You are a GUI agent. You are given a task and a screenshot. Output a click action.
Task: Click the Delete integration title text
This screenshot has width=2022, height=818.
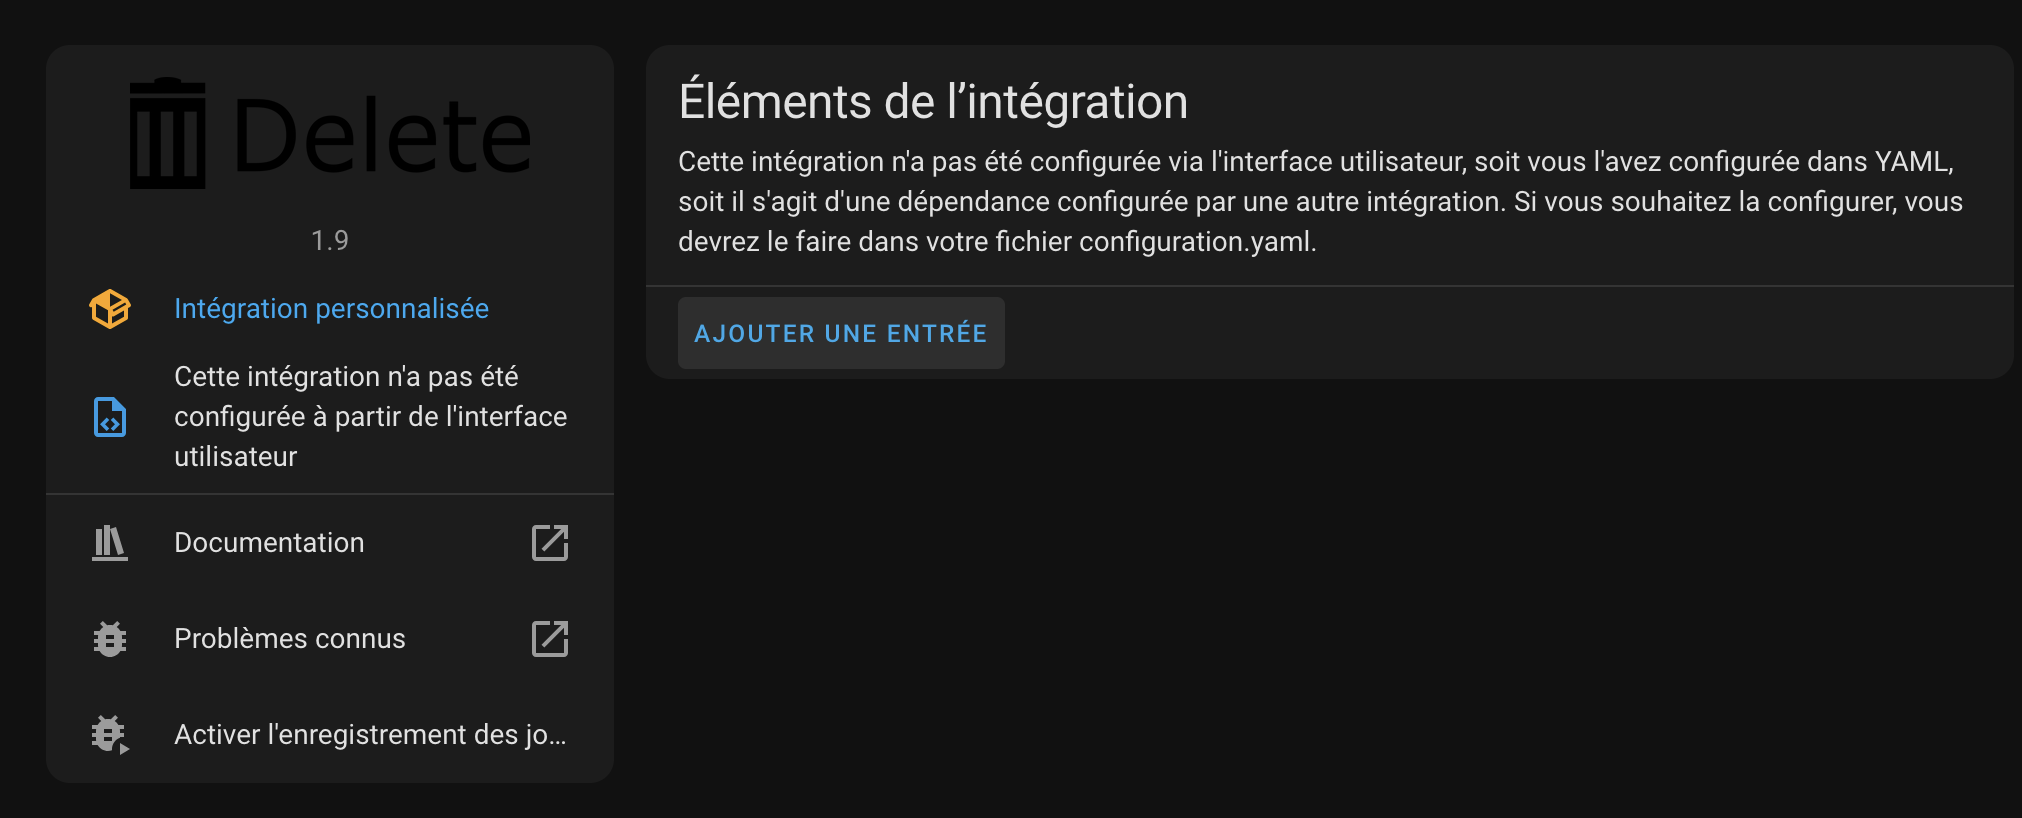pyautogui.click(x=382, y=136)
